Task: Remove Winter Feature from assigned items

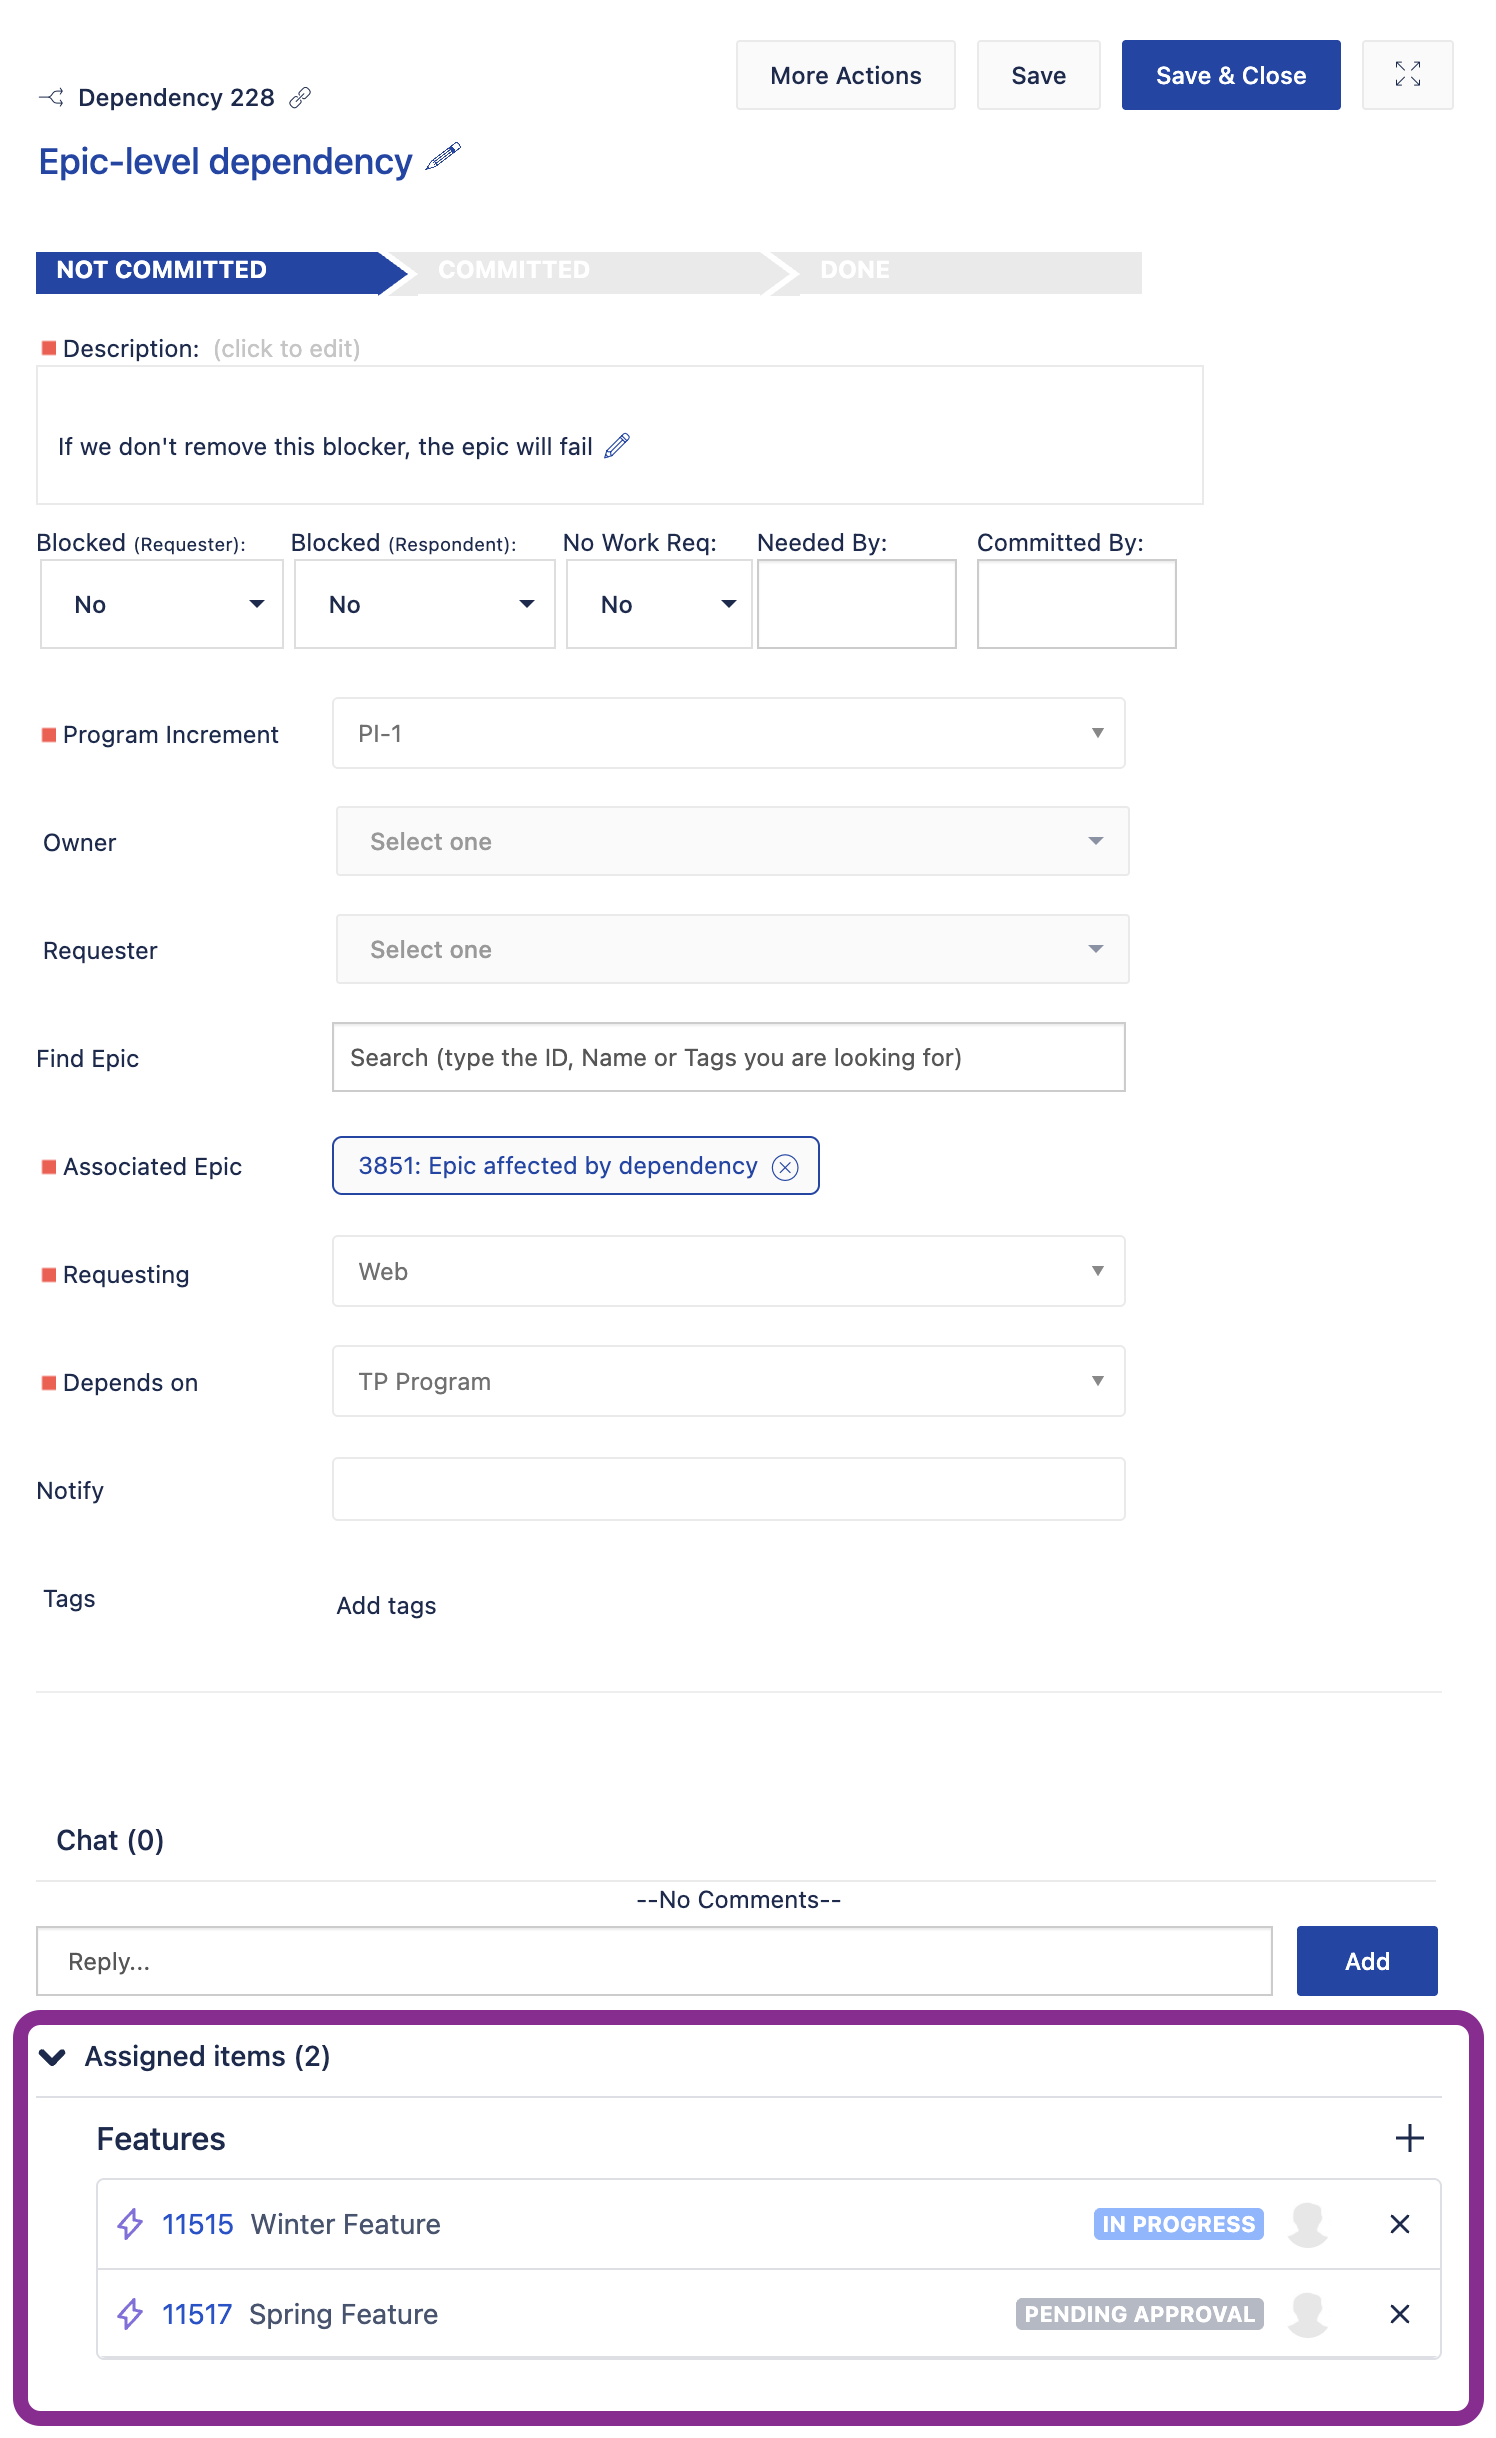Action: [x=1399, y=2224]
